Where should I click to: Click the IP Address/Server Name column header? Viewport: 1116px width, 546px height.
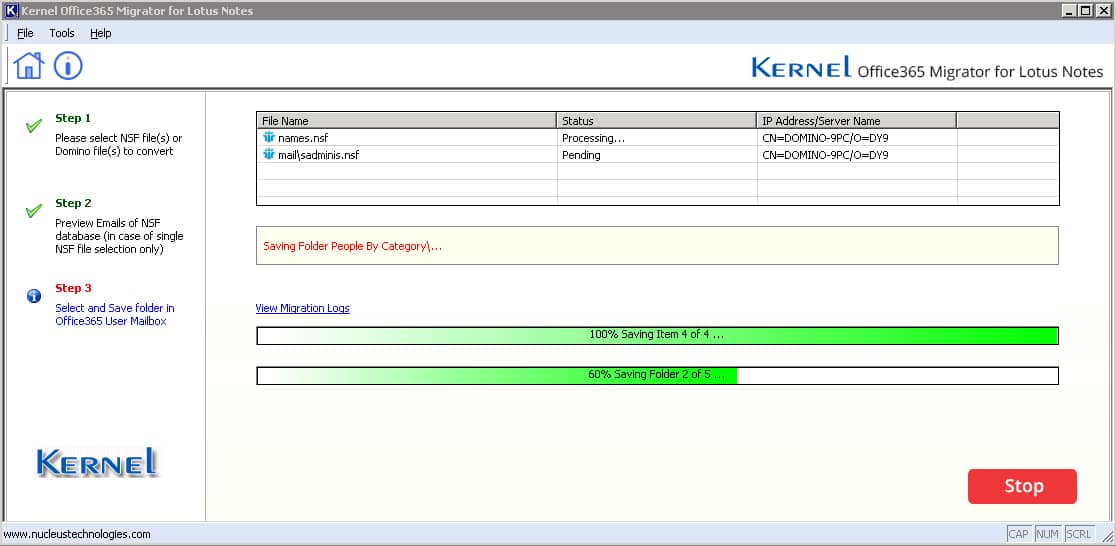click(x=856, y=120)
